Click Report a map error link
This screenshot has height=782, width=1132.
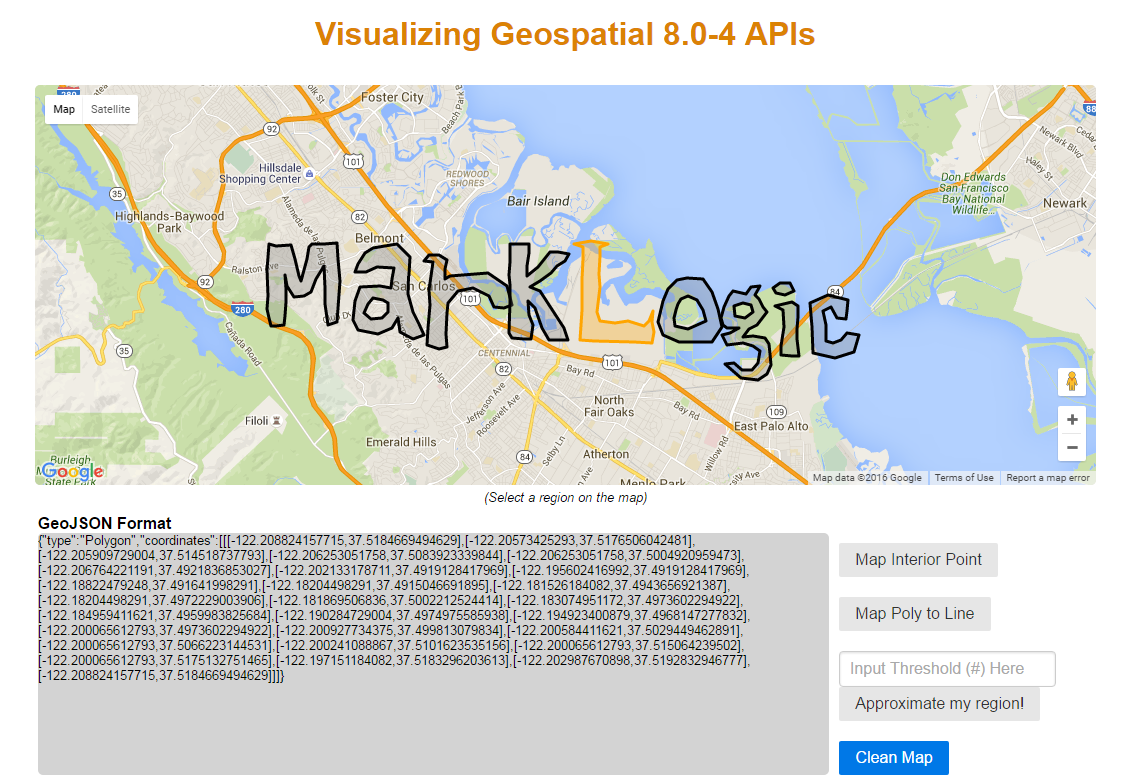tap(1048, 477)
